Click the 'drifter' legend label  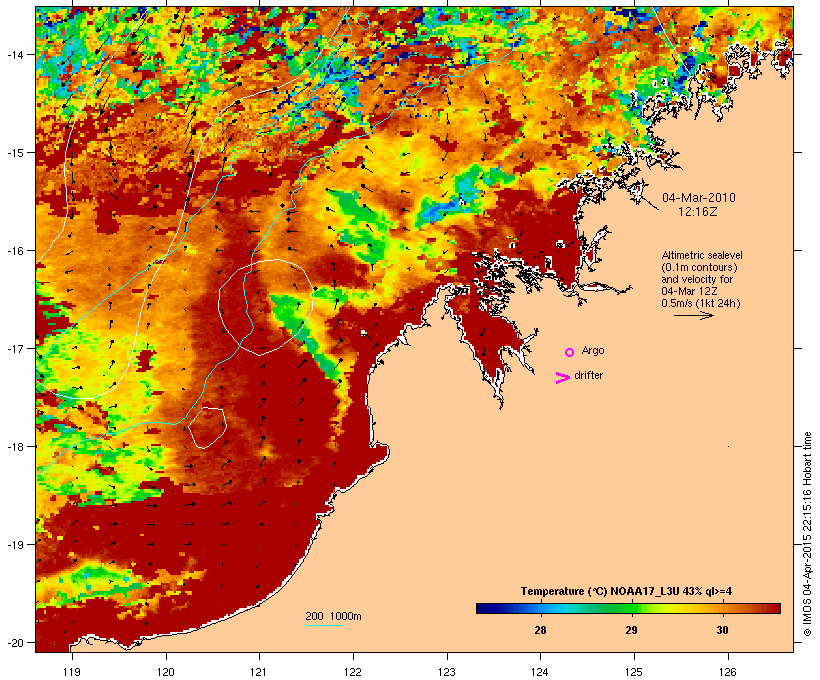tap(588, 375)
